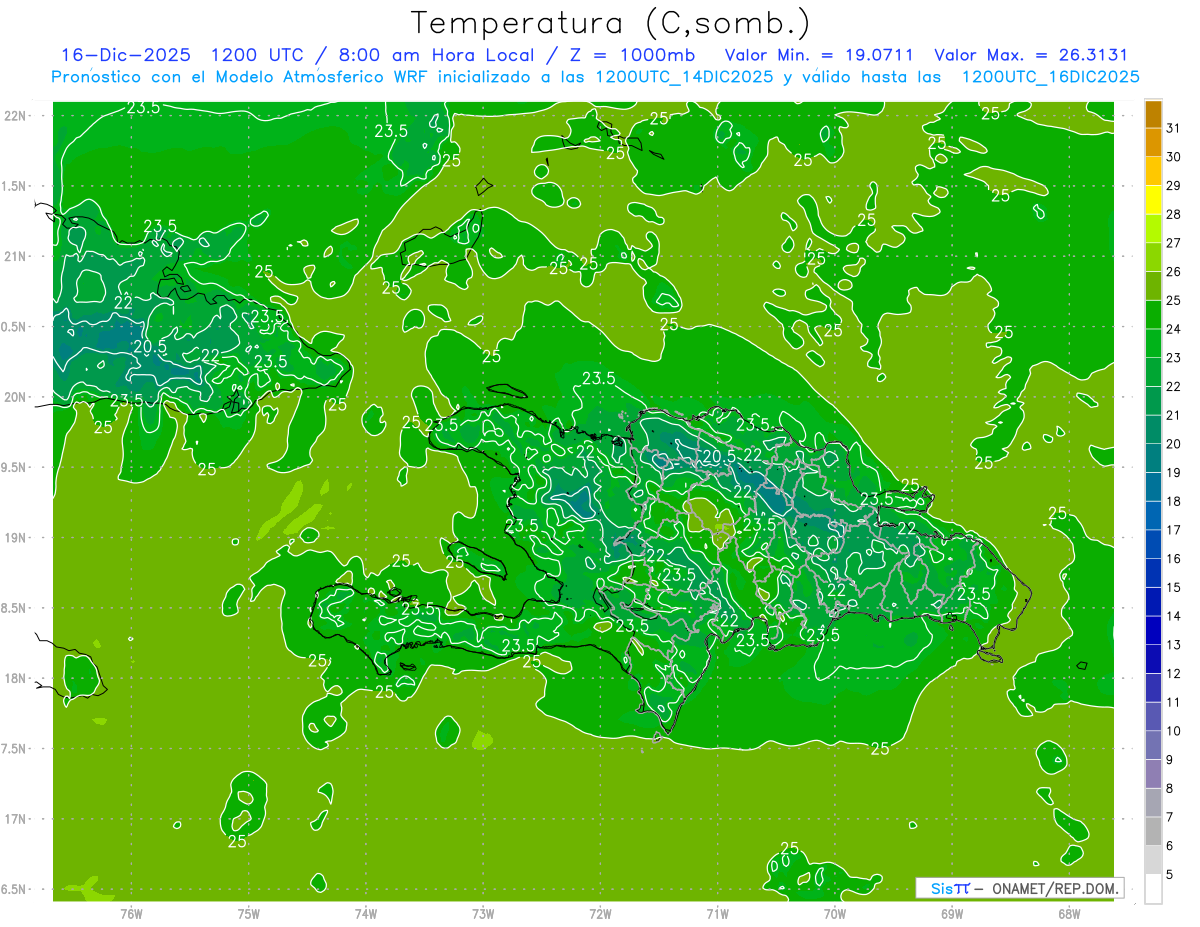The width and height of the screenshot is (1200, 927).
Task: Pick the teal swatch between 19 and 20
Action: [x=1153, y=459]
